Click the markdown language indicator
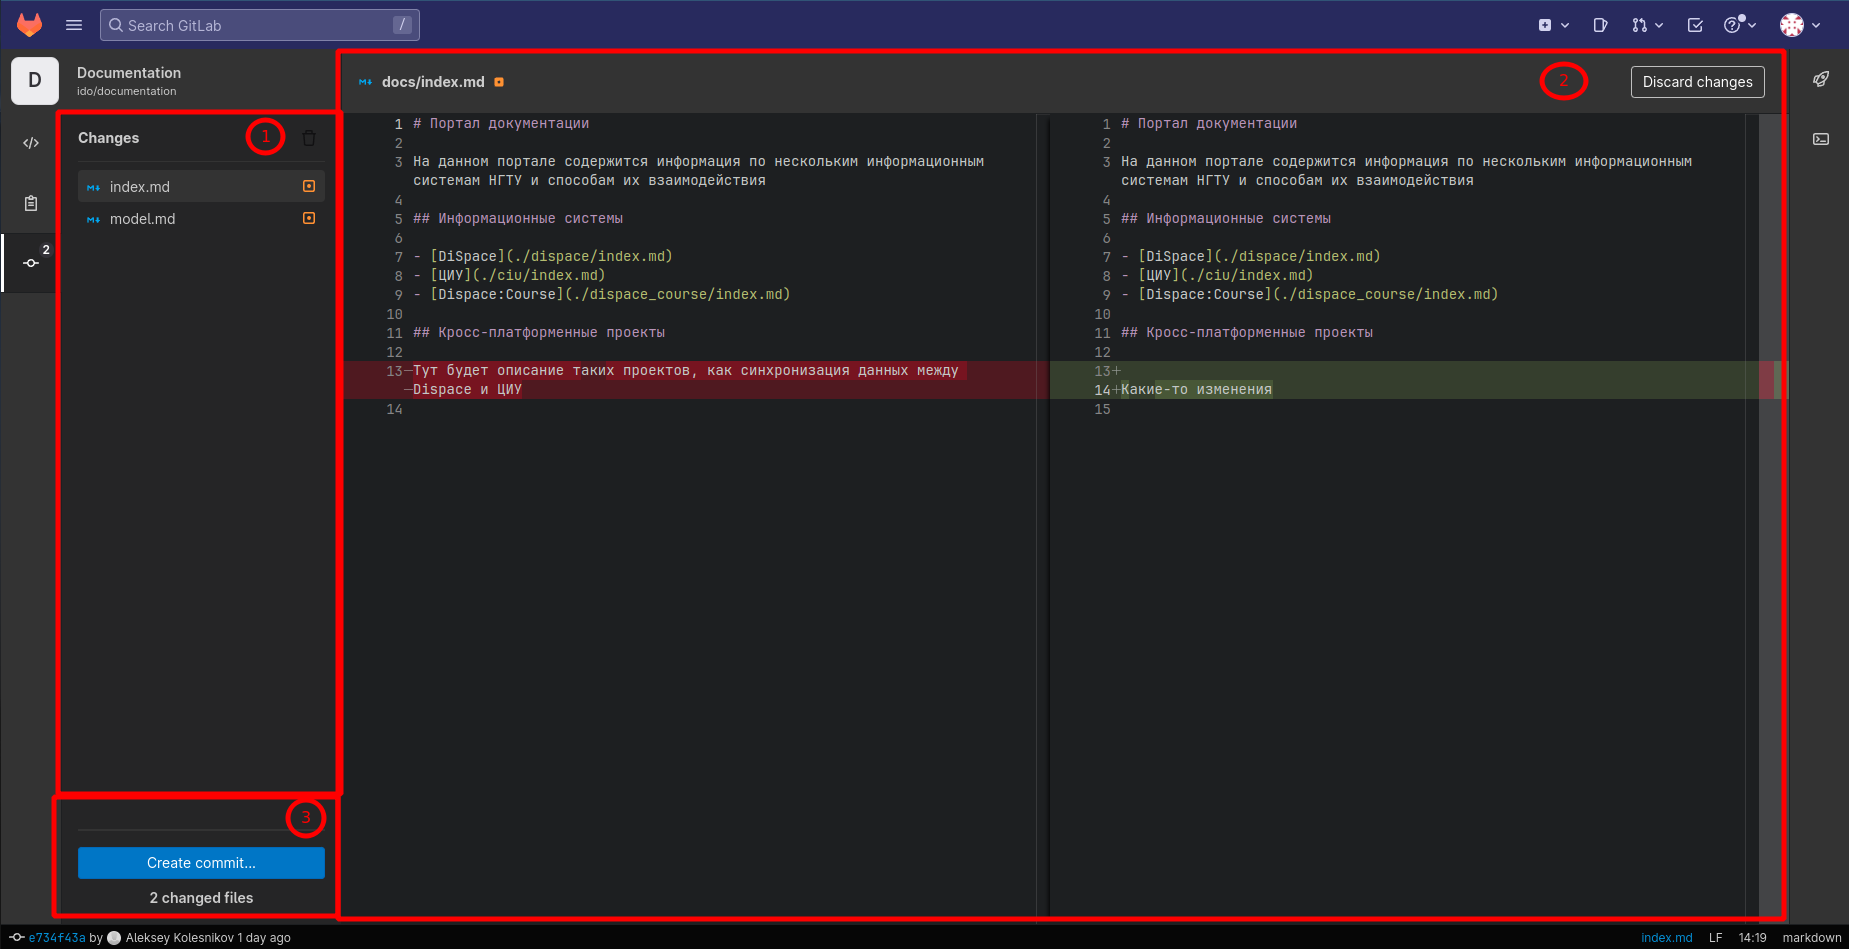 (1812, 938)
